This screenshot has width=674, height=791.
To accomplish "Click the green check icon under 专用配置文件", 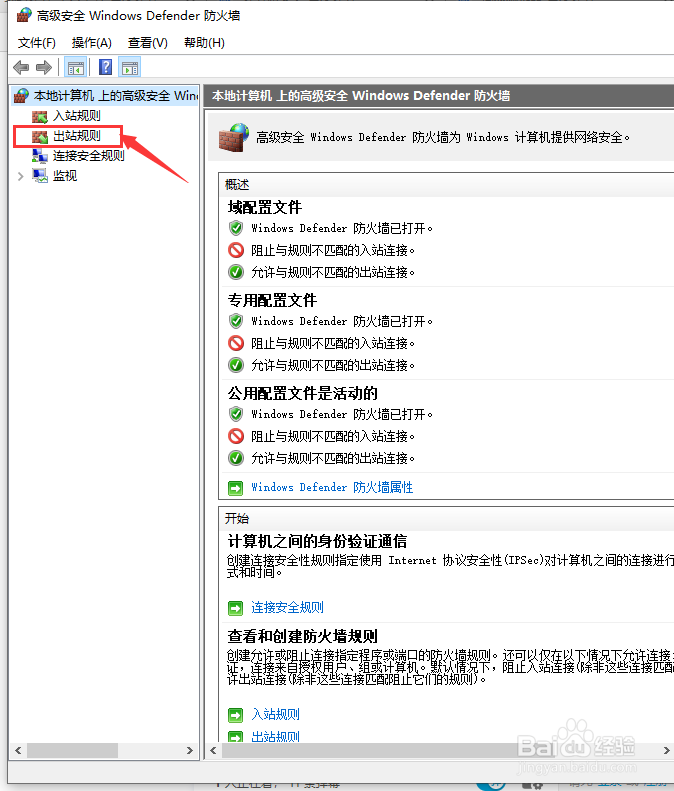I will [x=236, y=365].
